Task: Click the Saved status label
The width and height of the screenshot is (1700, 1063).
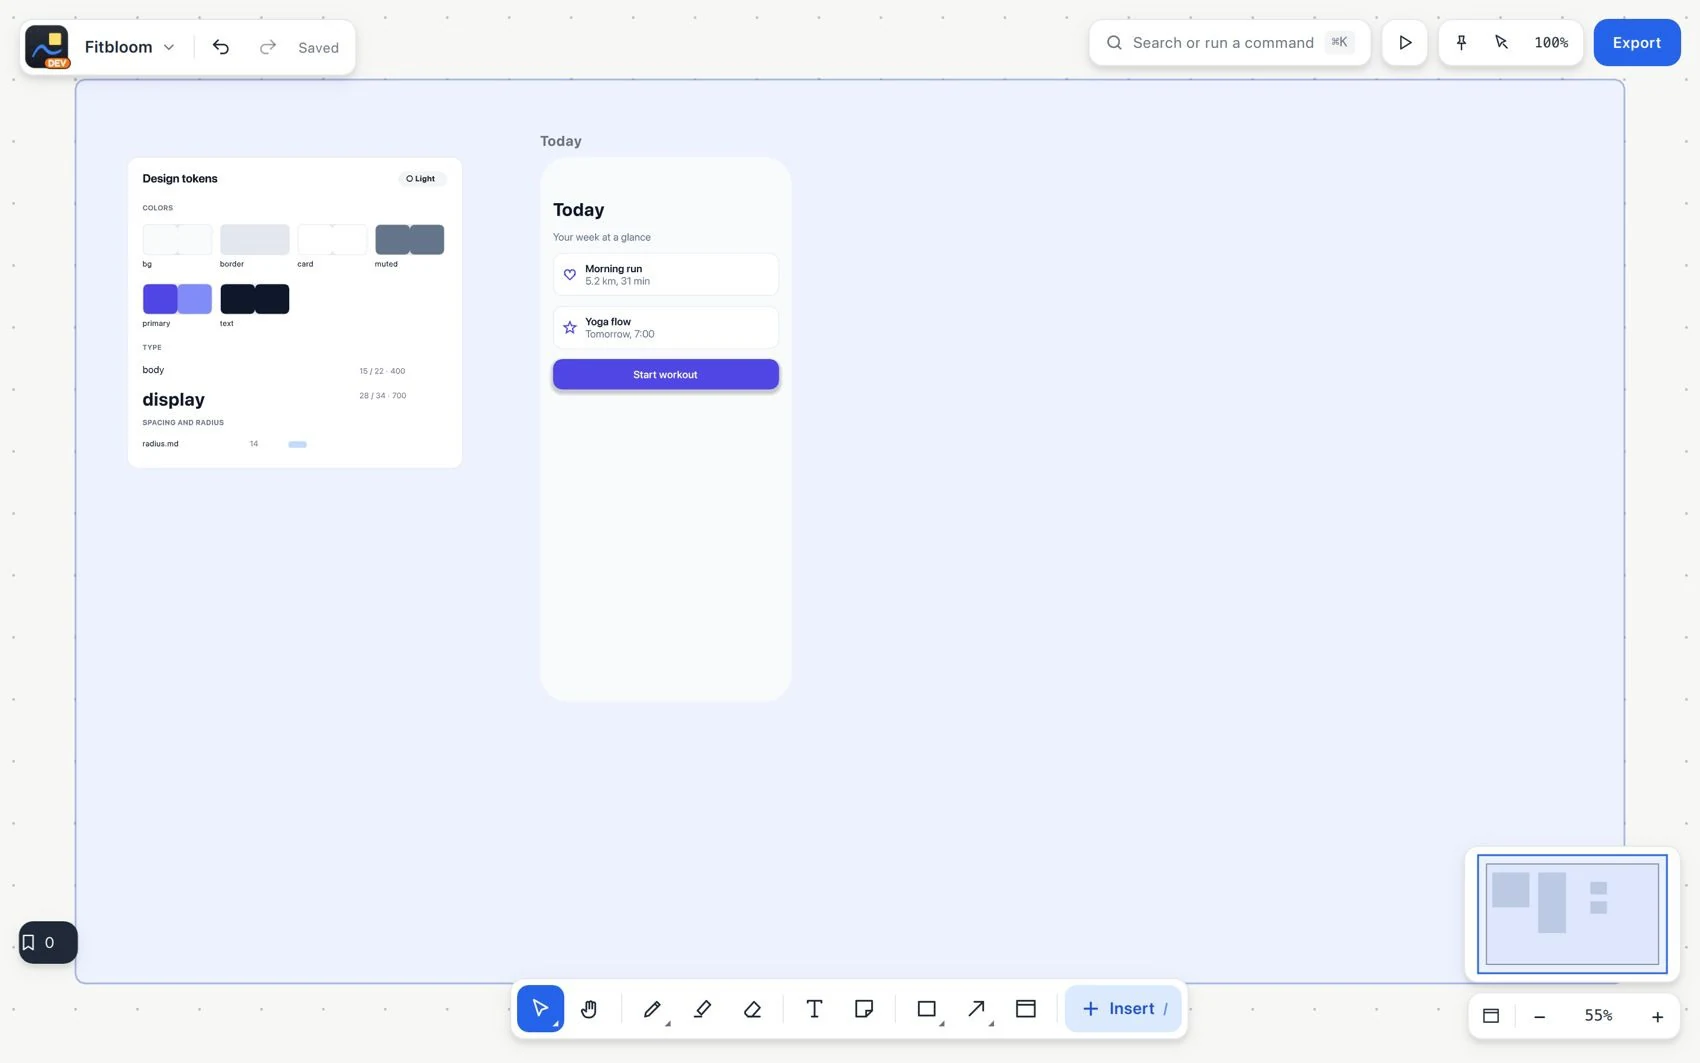Action: coord(318,48)
